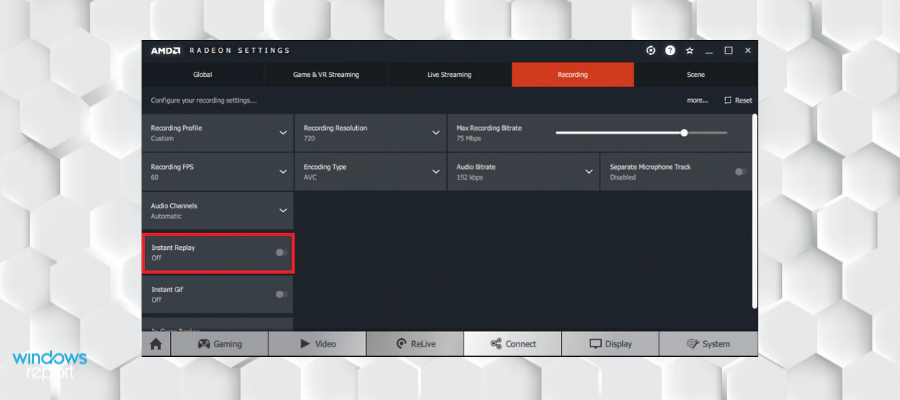Switch to the Game & VR Streaming tab

(326, 75)
